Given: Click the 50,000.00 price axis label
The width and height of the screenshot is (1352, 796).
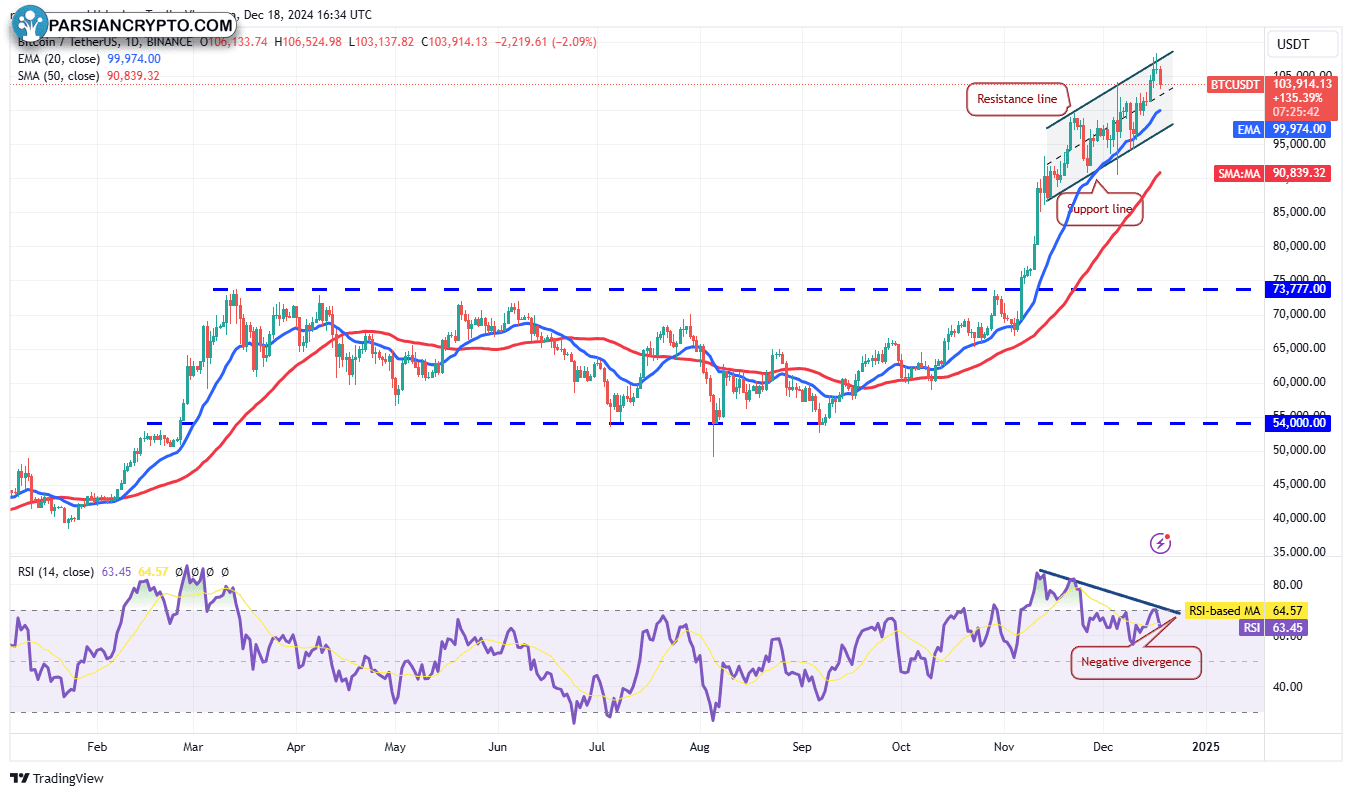Looking at the screenshot, I should [1299, 450].
